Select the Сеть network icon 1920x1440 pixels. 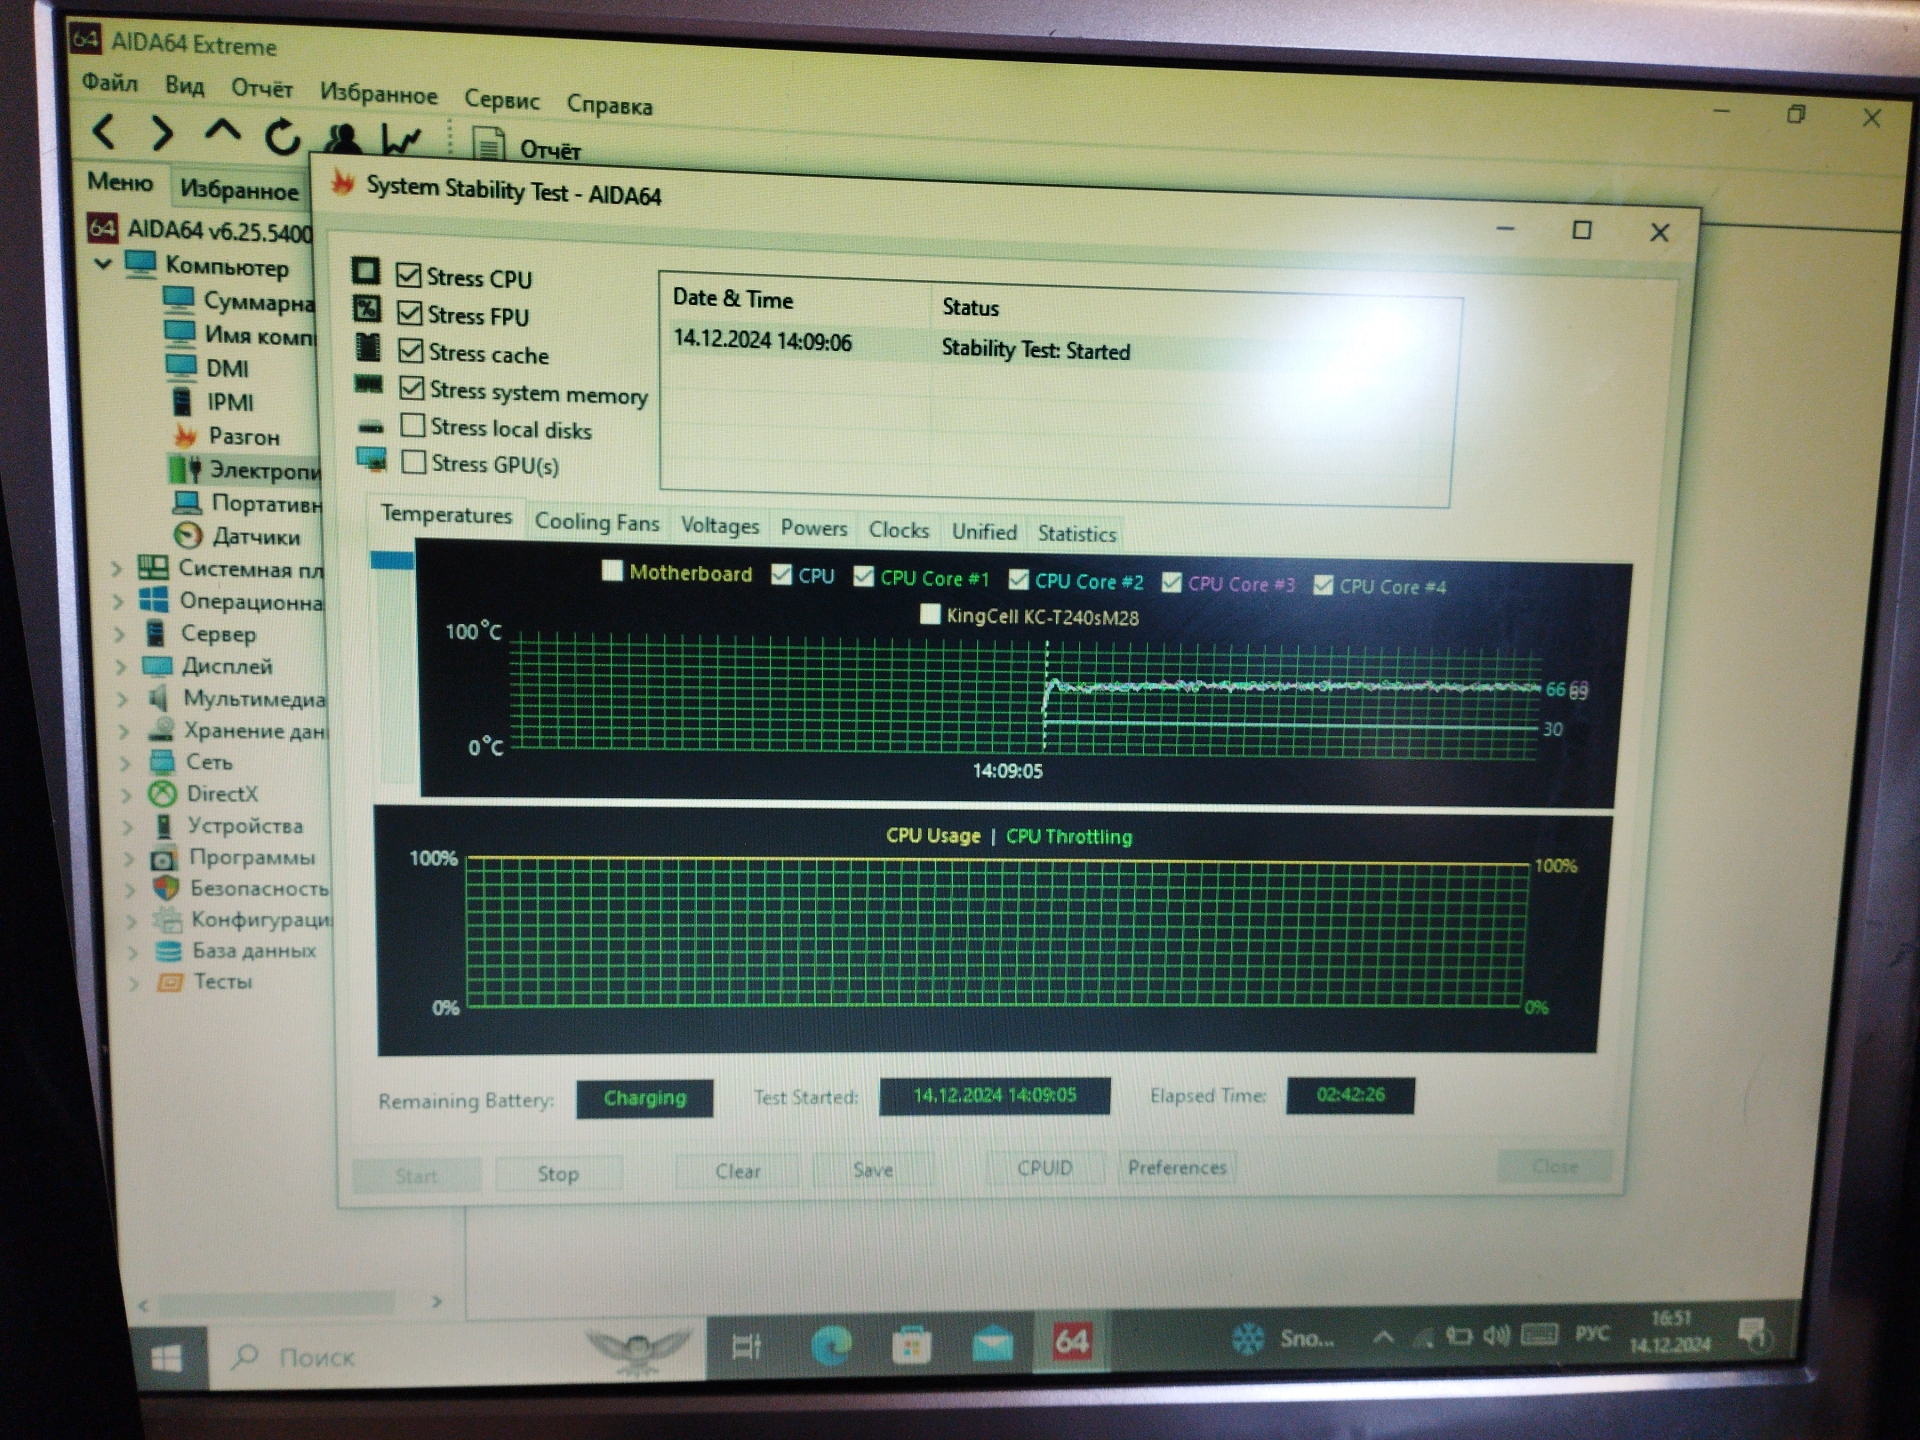tap(162, 761)
